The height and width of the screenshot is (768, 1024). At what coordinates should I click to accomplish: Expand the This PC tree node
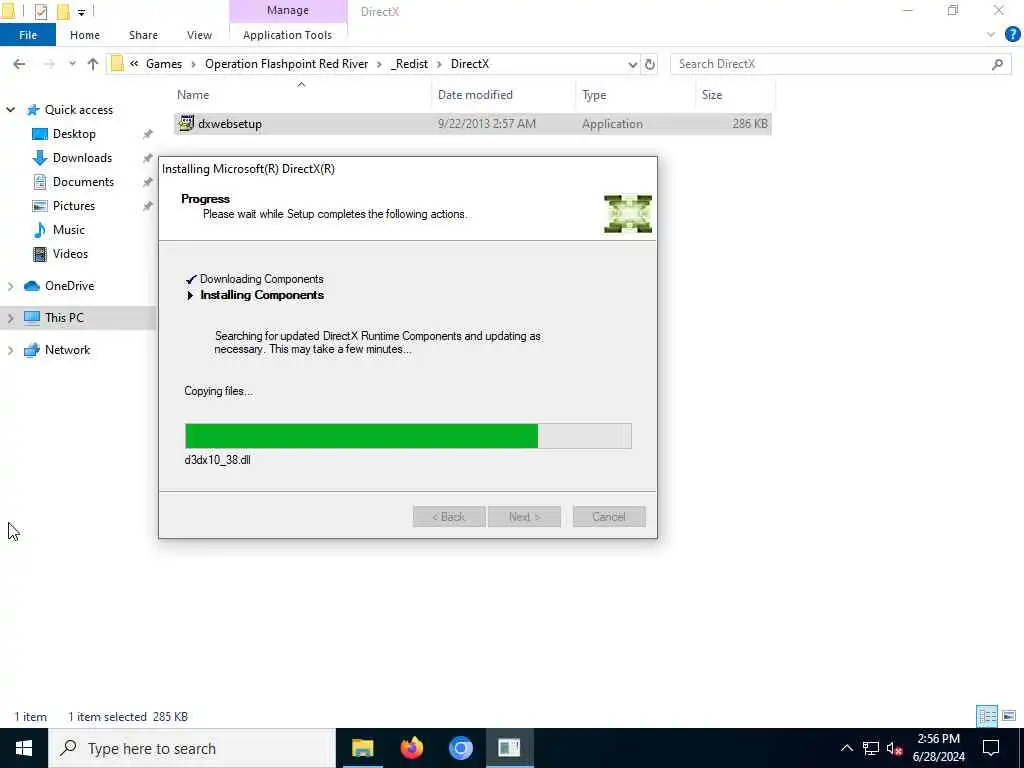pos(10,318)
